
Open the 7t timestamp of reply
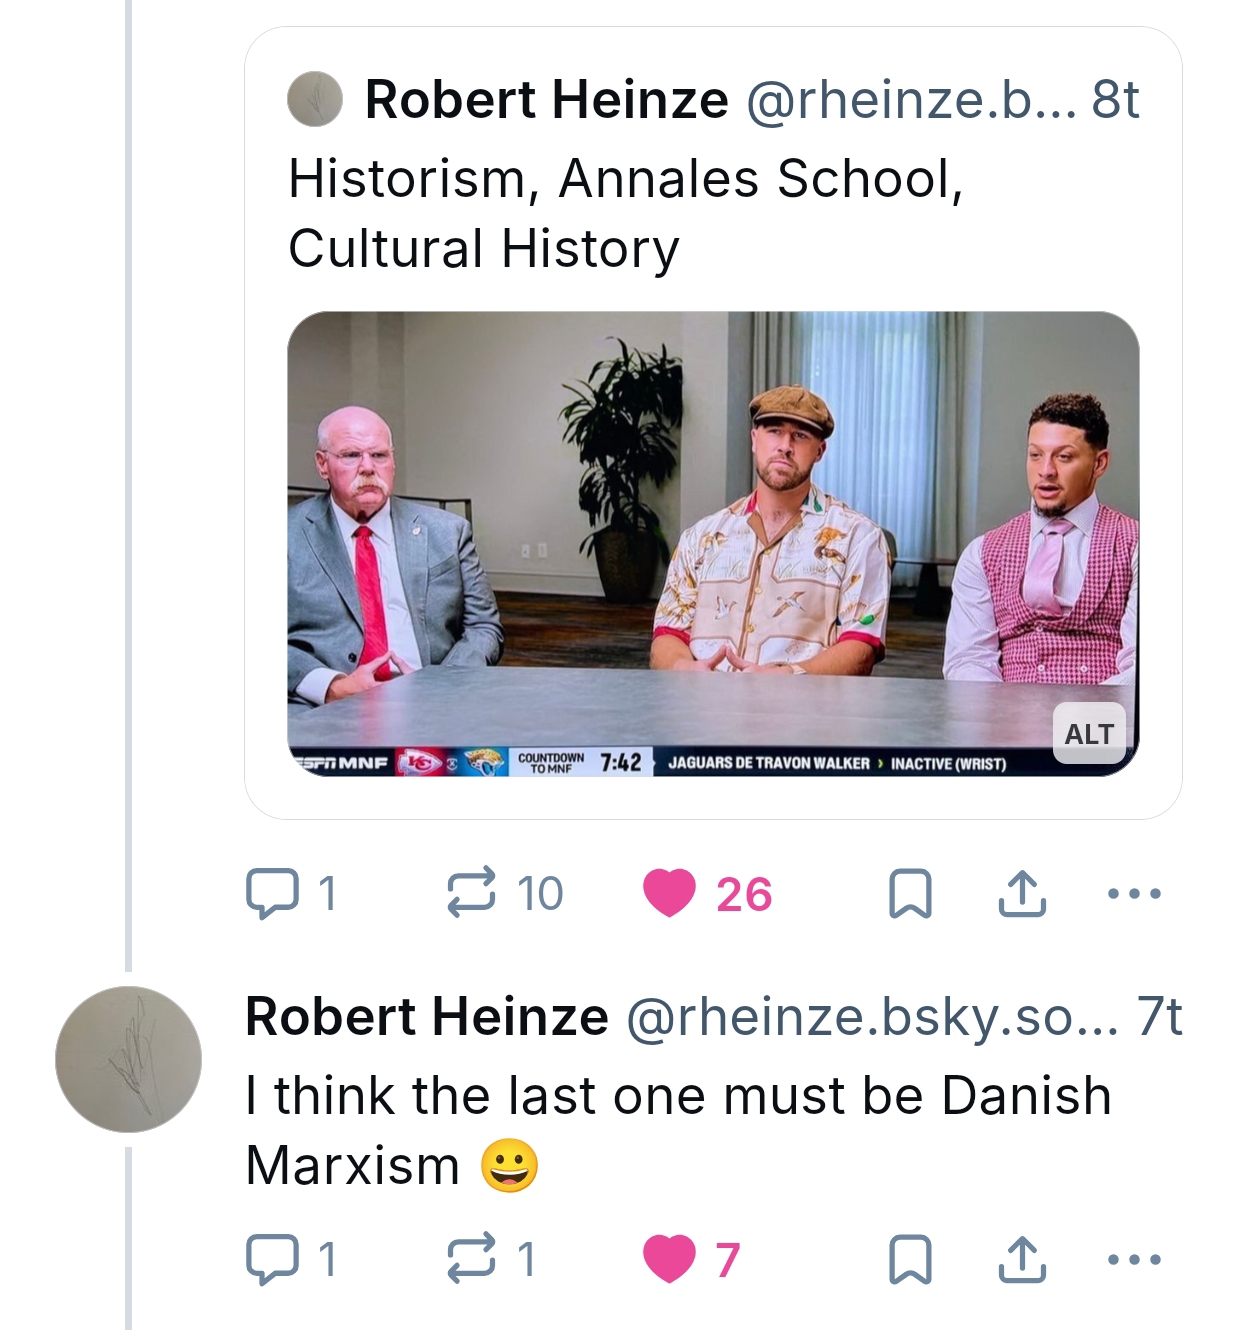coord(1160,1017)
